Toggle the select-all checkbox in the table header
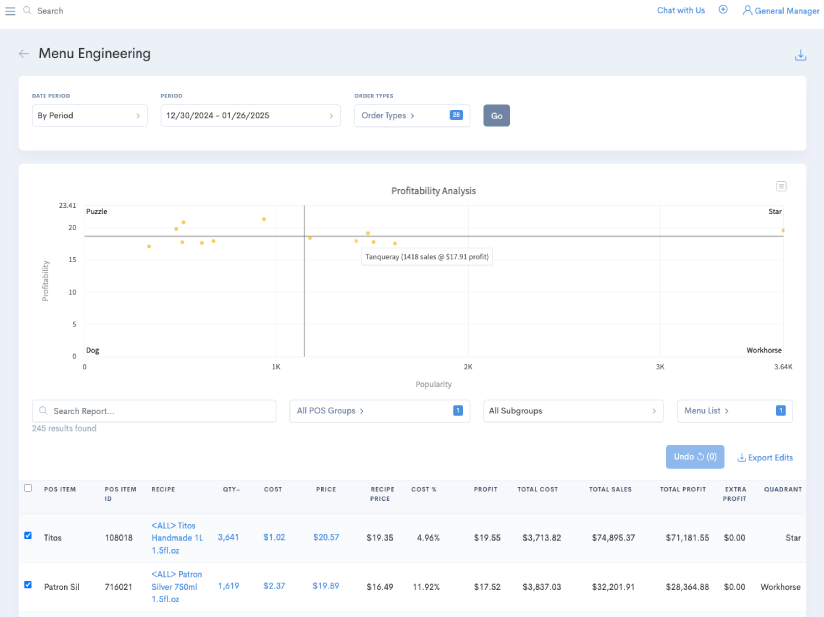 [28, 488]
